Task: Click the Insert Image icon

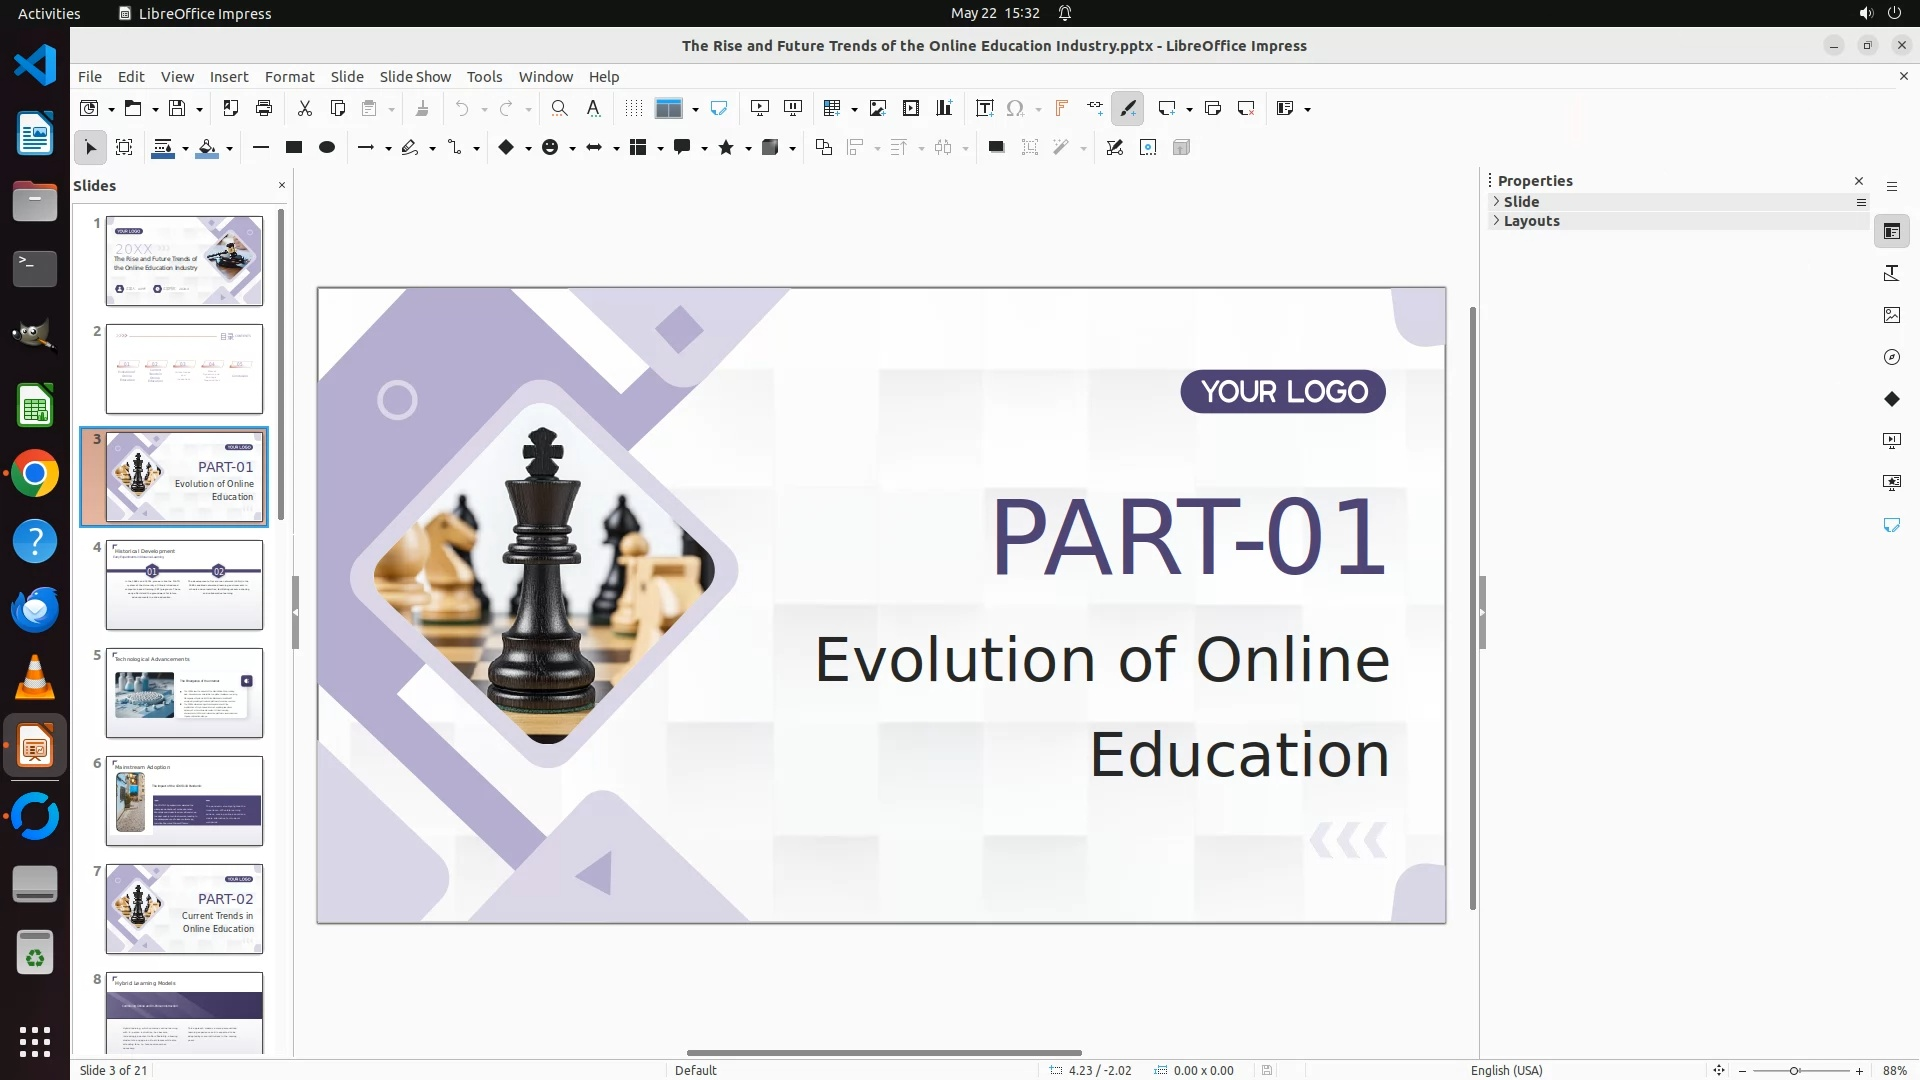Action: pyautogui.click(x=878, y=108)
